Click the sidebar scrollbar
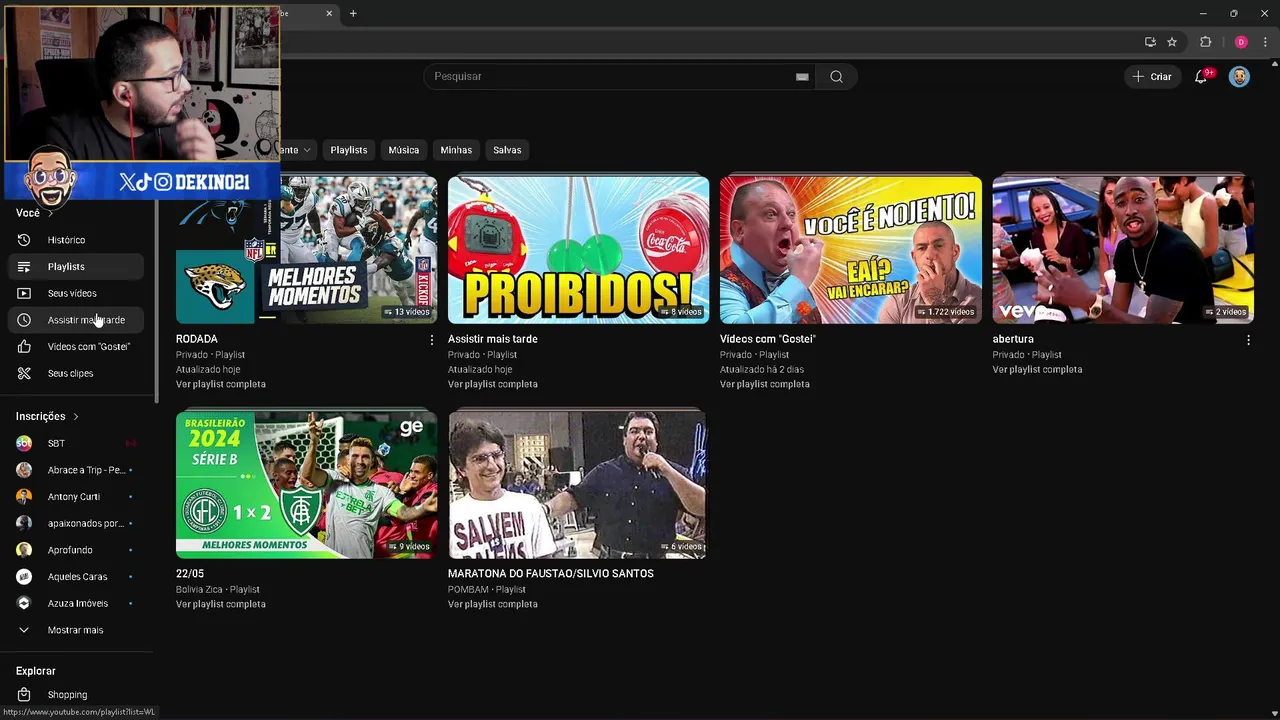Screen dimensions: 1280x720 click(x=156, y=300)
